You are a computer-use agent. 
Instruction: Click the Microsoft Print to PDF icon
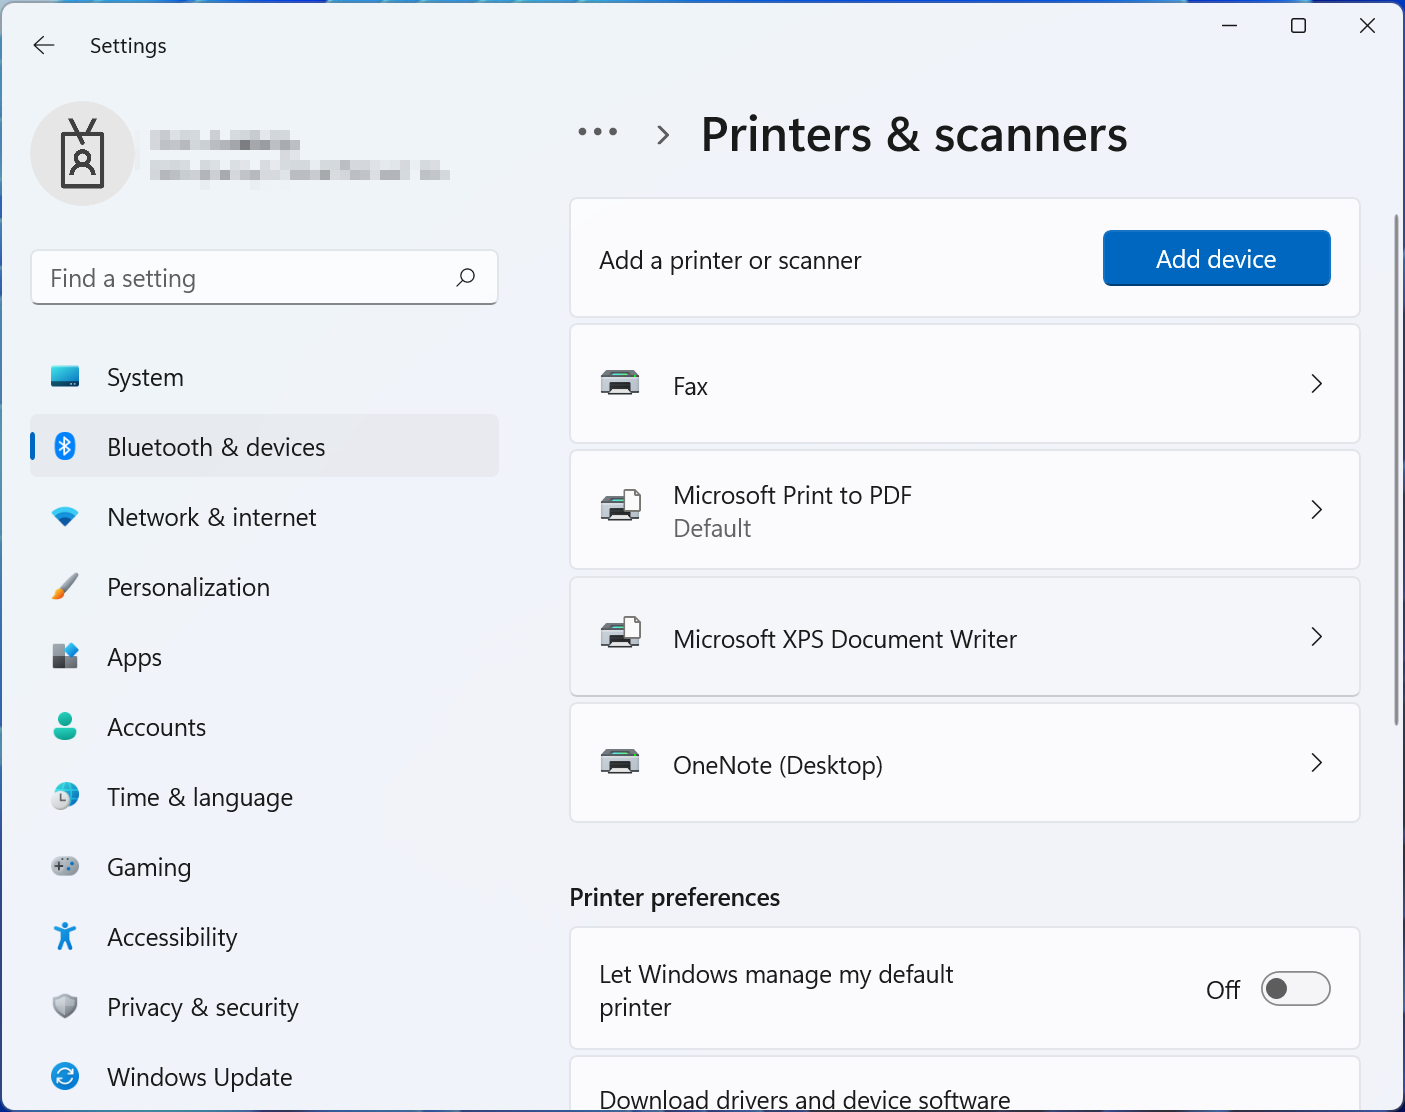coord(620,506)
